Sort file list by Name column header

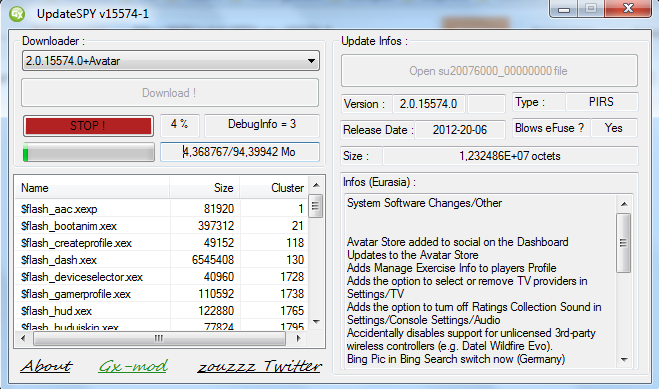coord(92,188)
